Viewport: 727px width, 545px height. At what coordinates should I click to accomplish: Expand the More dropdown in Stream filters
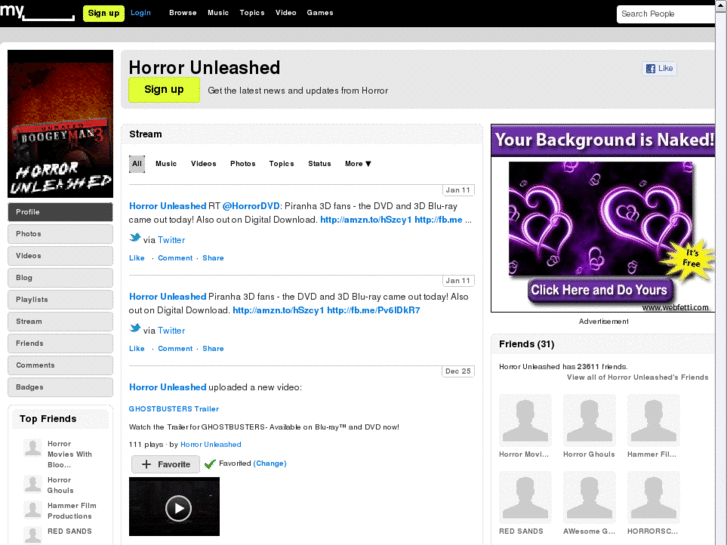pos(357,164)
